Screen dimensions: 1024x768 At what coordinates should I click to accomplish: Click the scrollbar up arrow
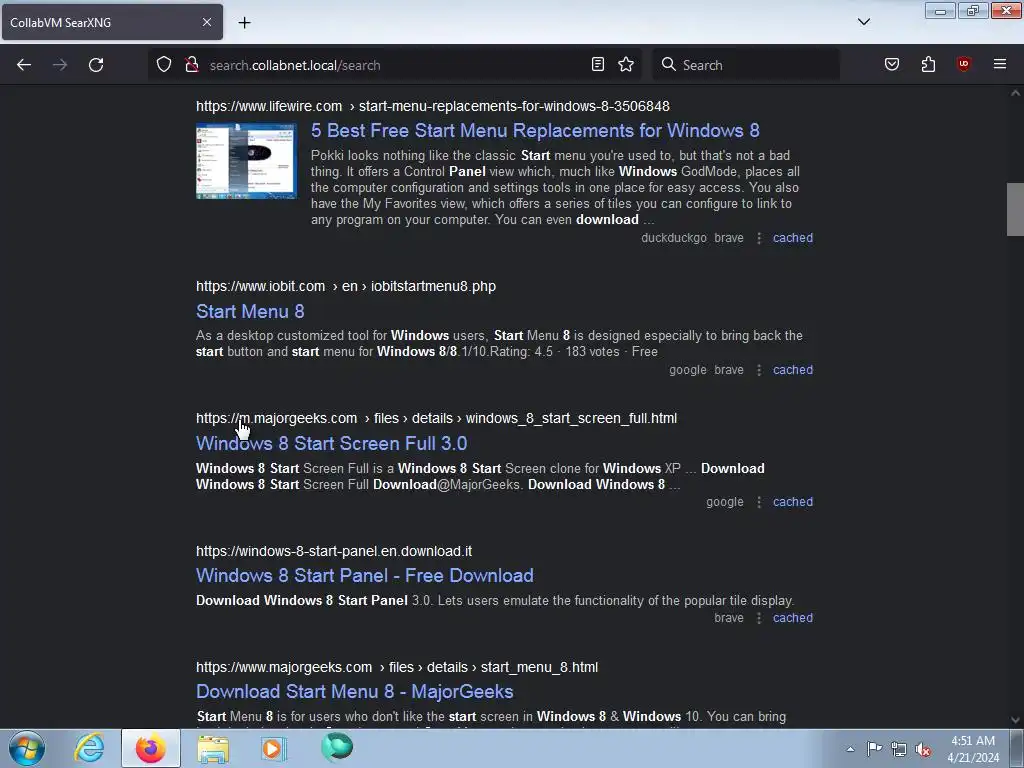click(x=1015, y=93)
